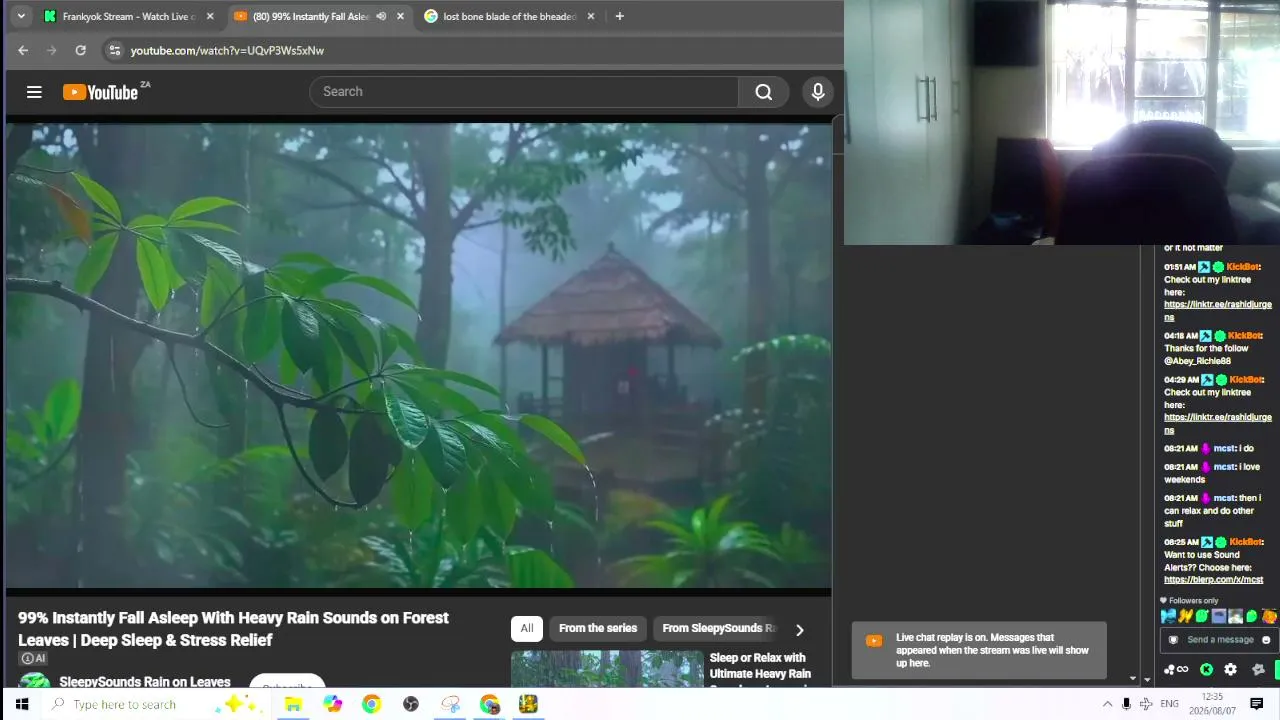Image resolution: width=1280 pixels, height=720 pixels.
Task: Click the ENG language indicator
Action: point(1169,704)
